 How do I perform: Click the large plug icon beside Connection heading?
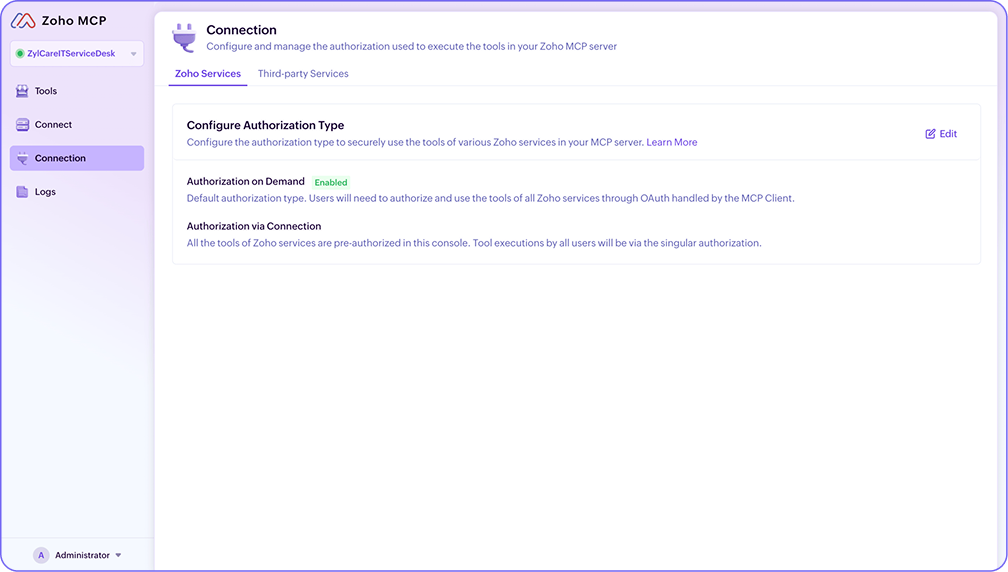pyautogui.click(x=184, y=38)
